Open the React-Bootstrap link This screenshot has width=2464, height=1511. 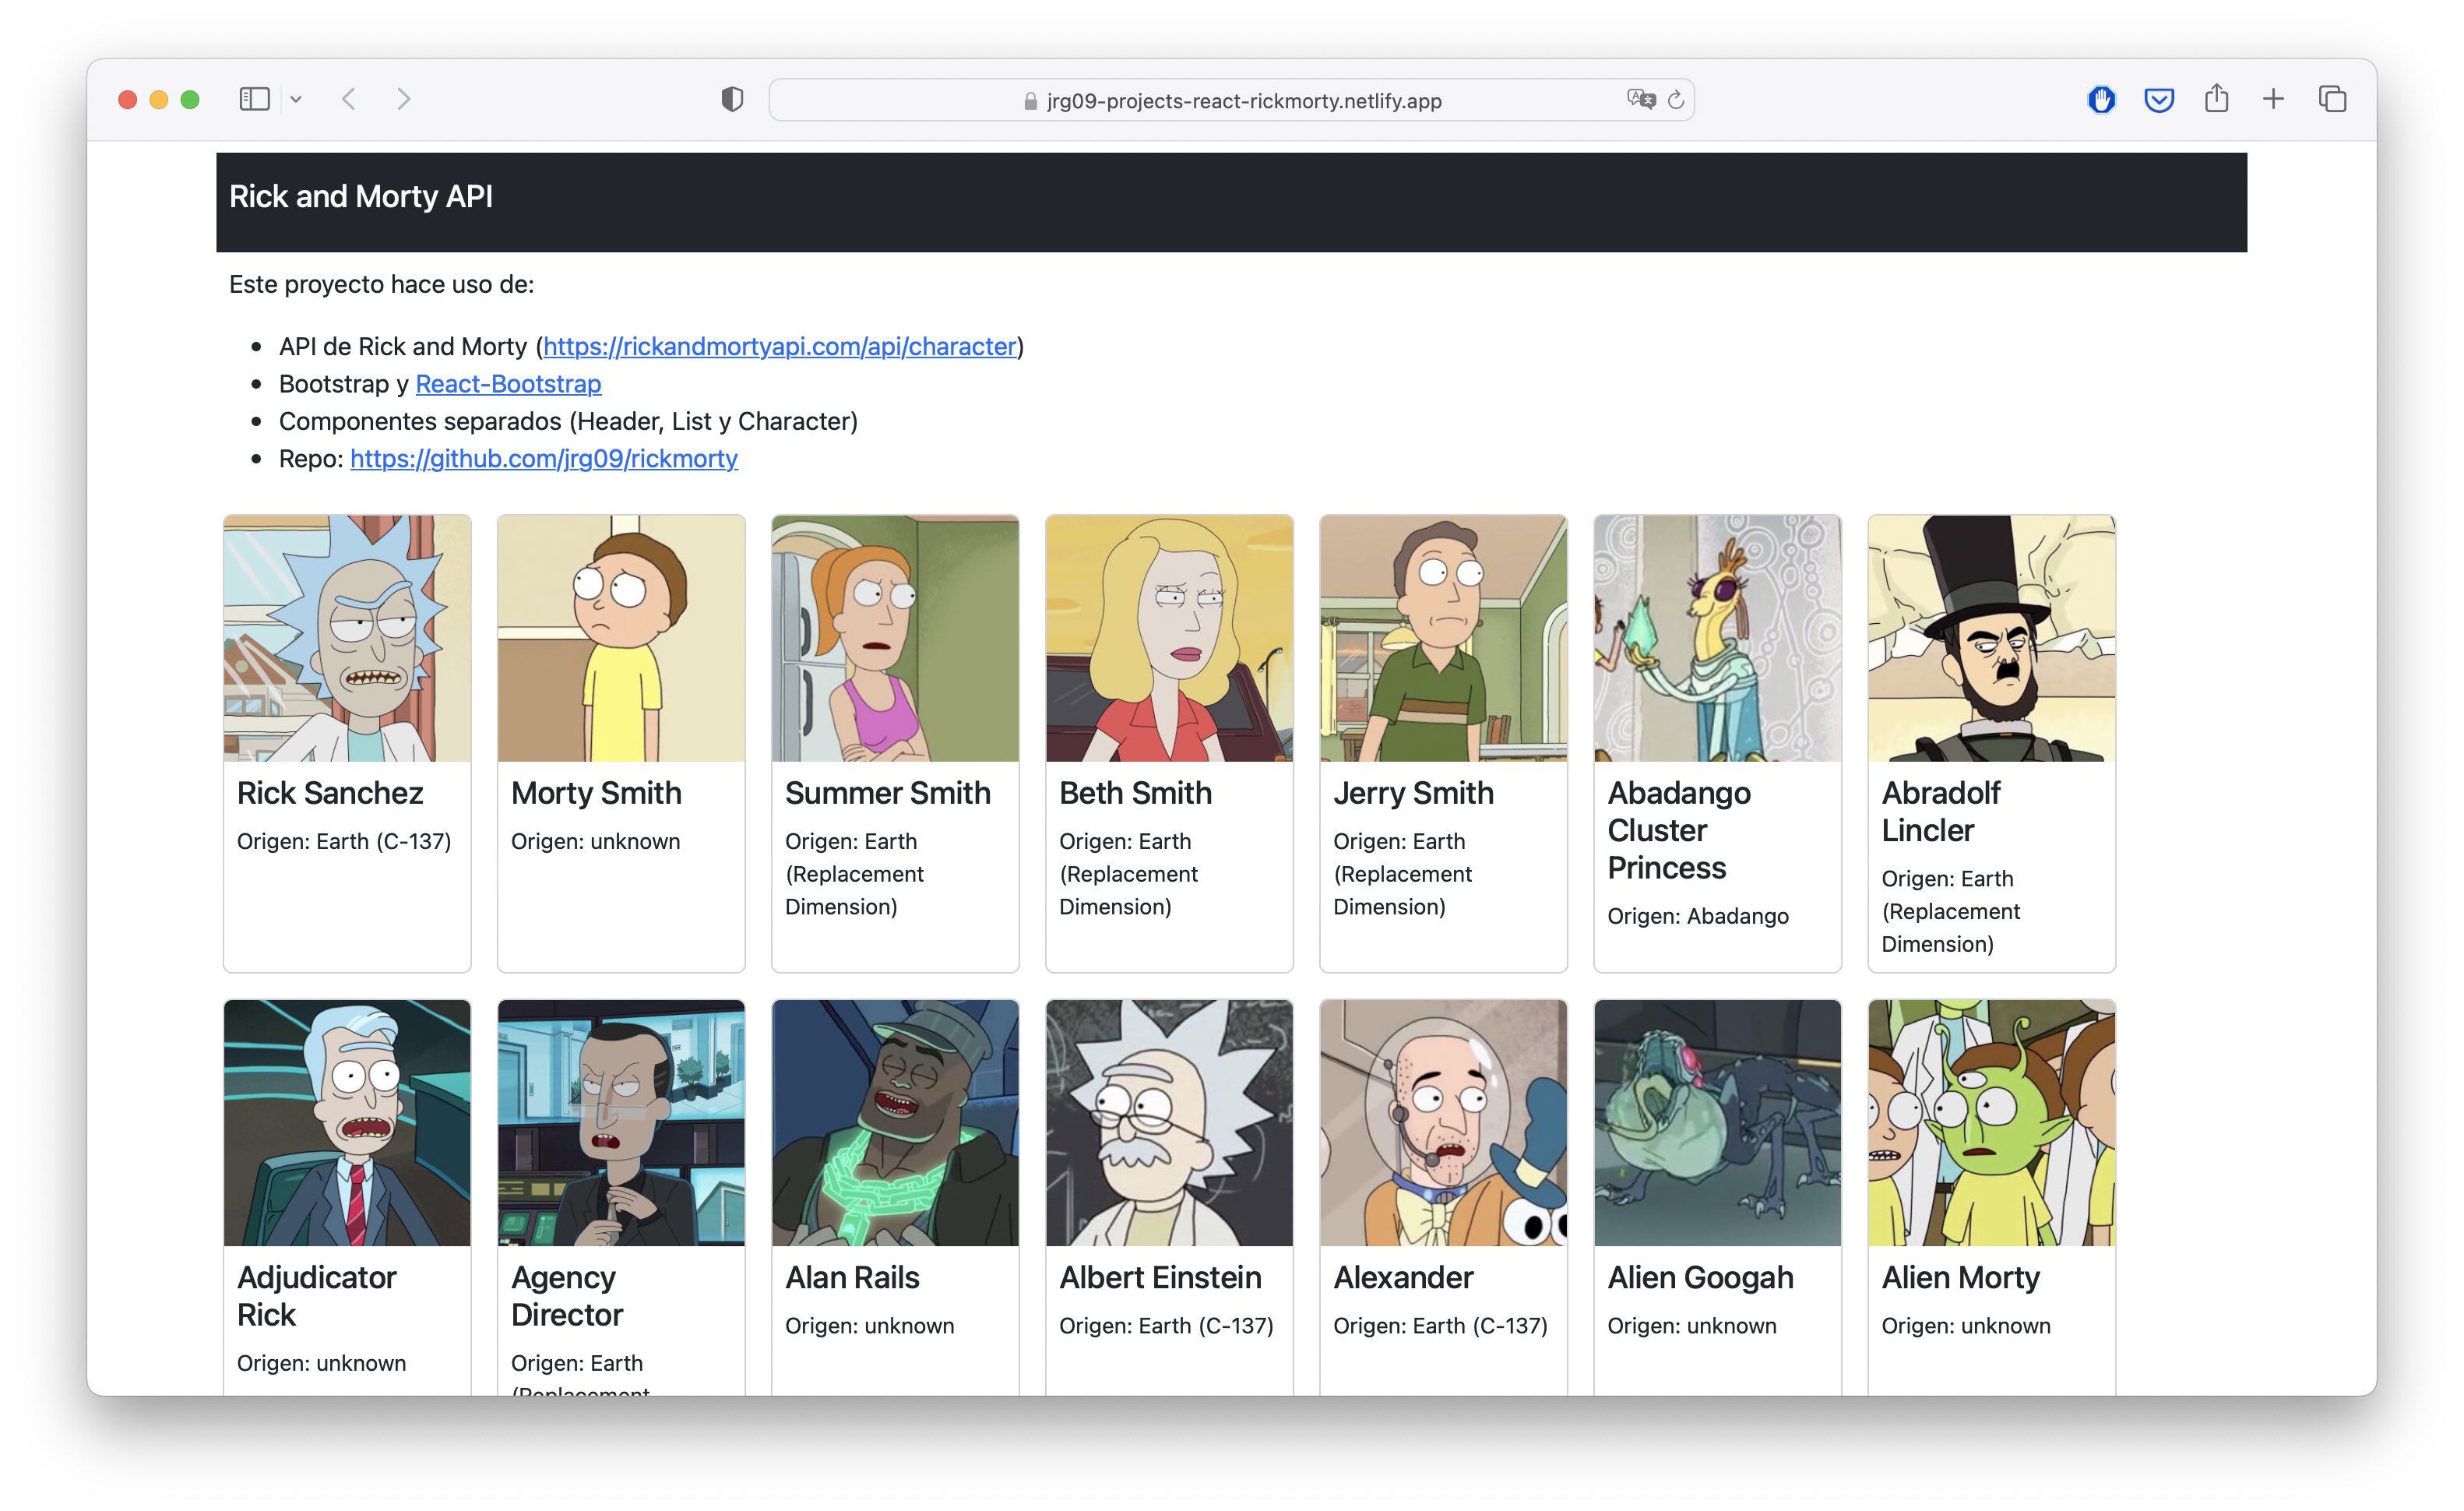point(508,383)
